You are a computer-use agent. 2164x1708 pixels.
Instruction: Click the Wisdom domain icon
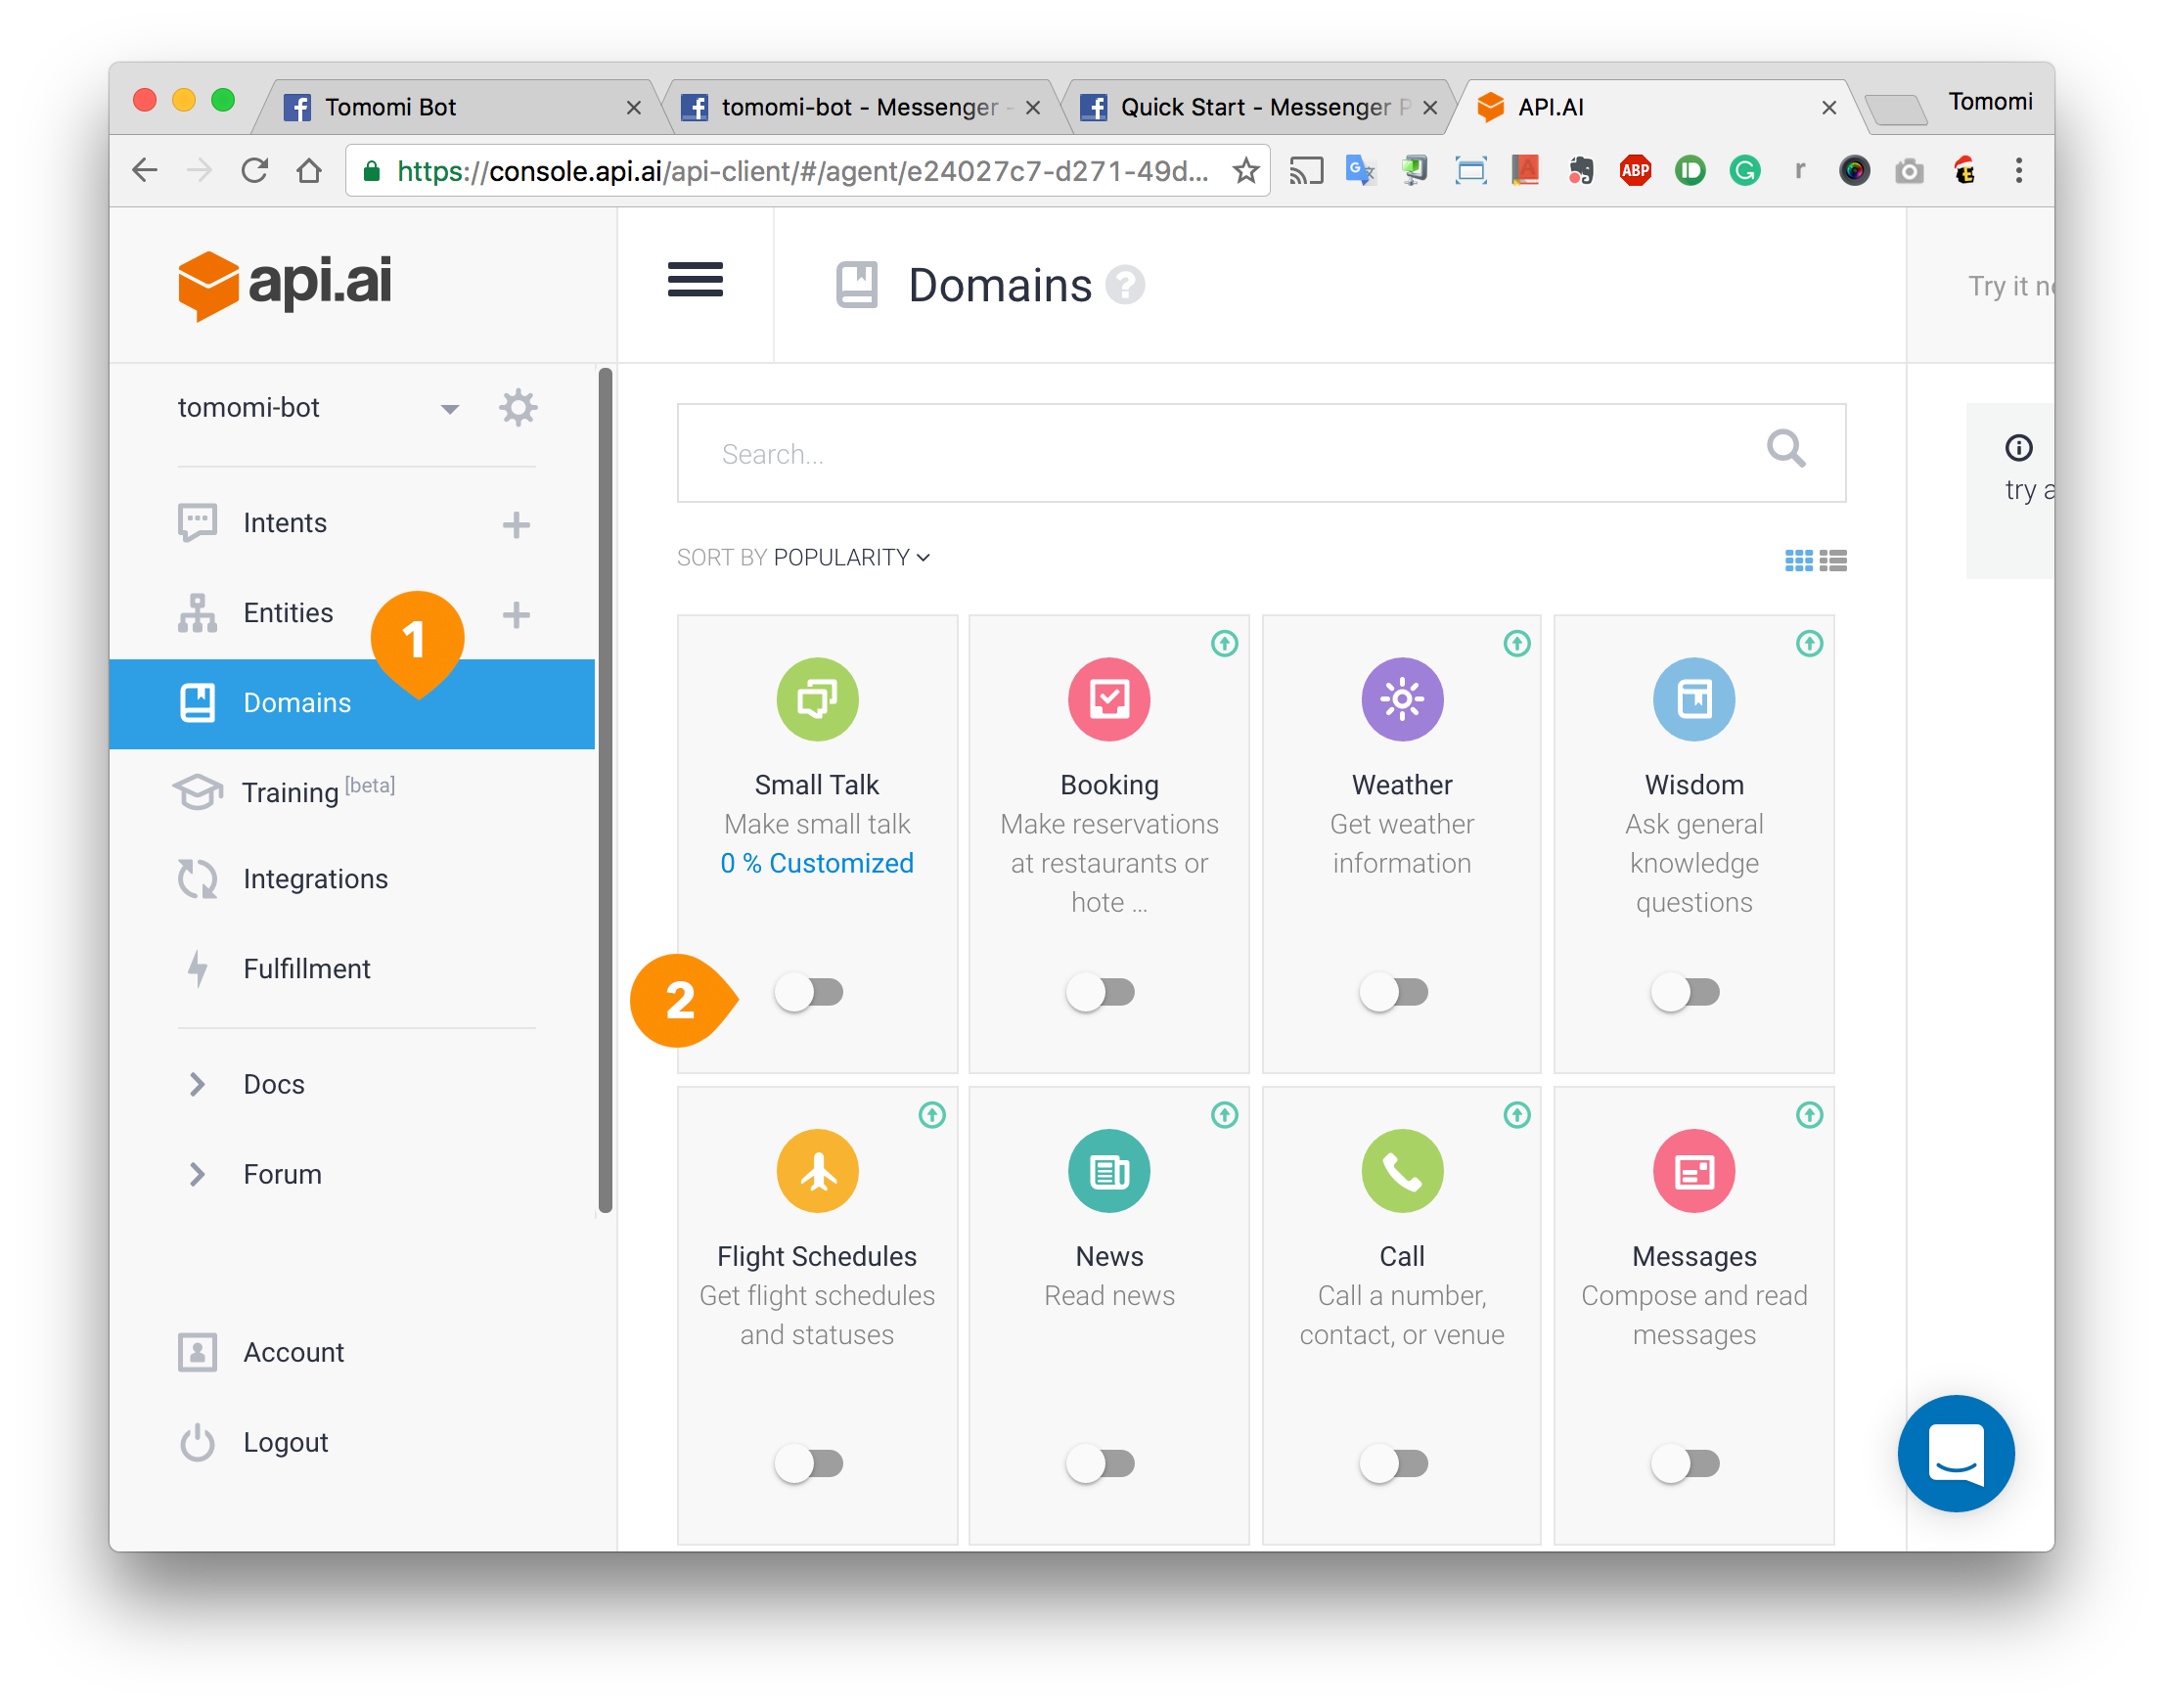tap(1690, 699)
